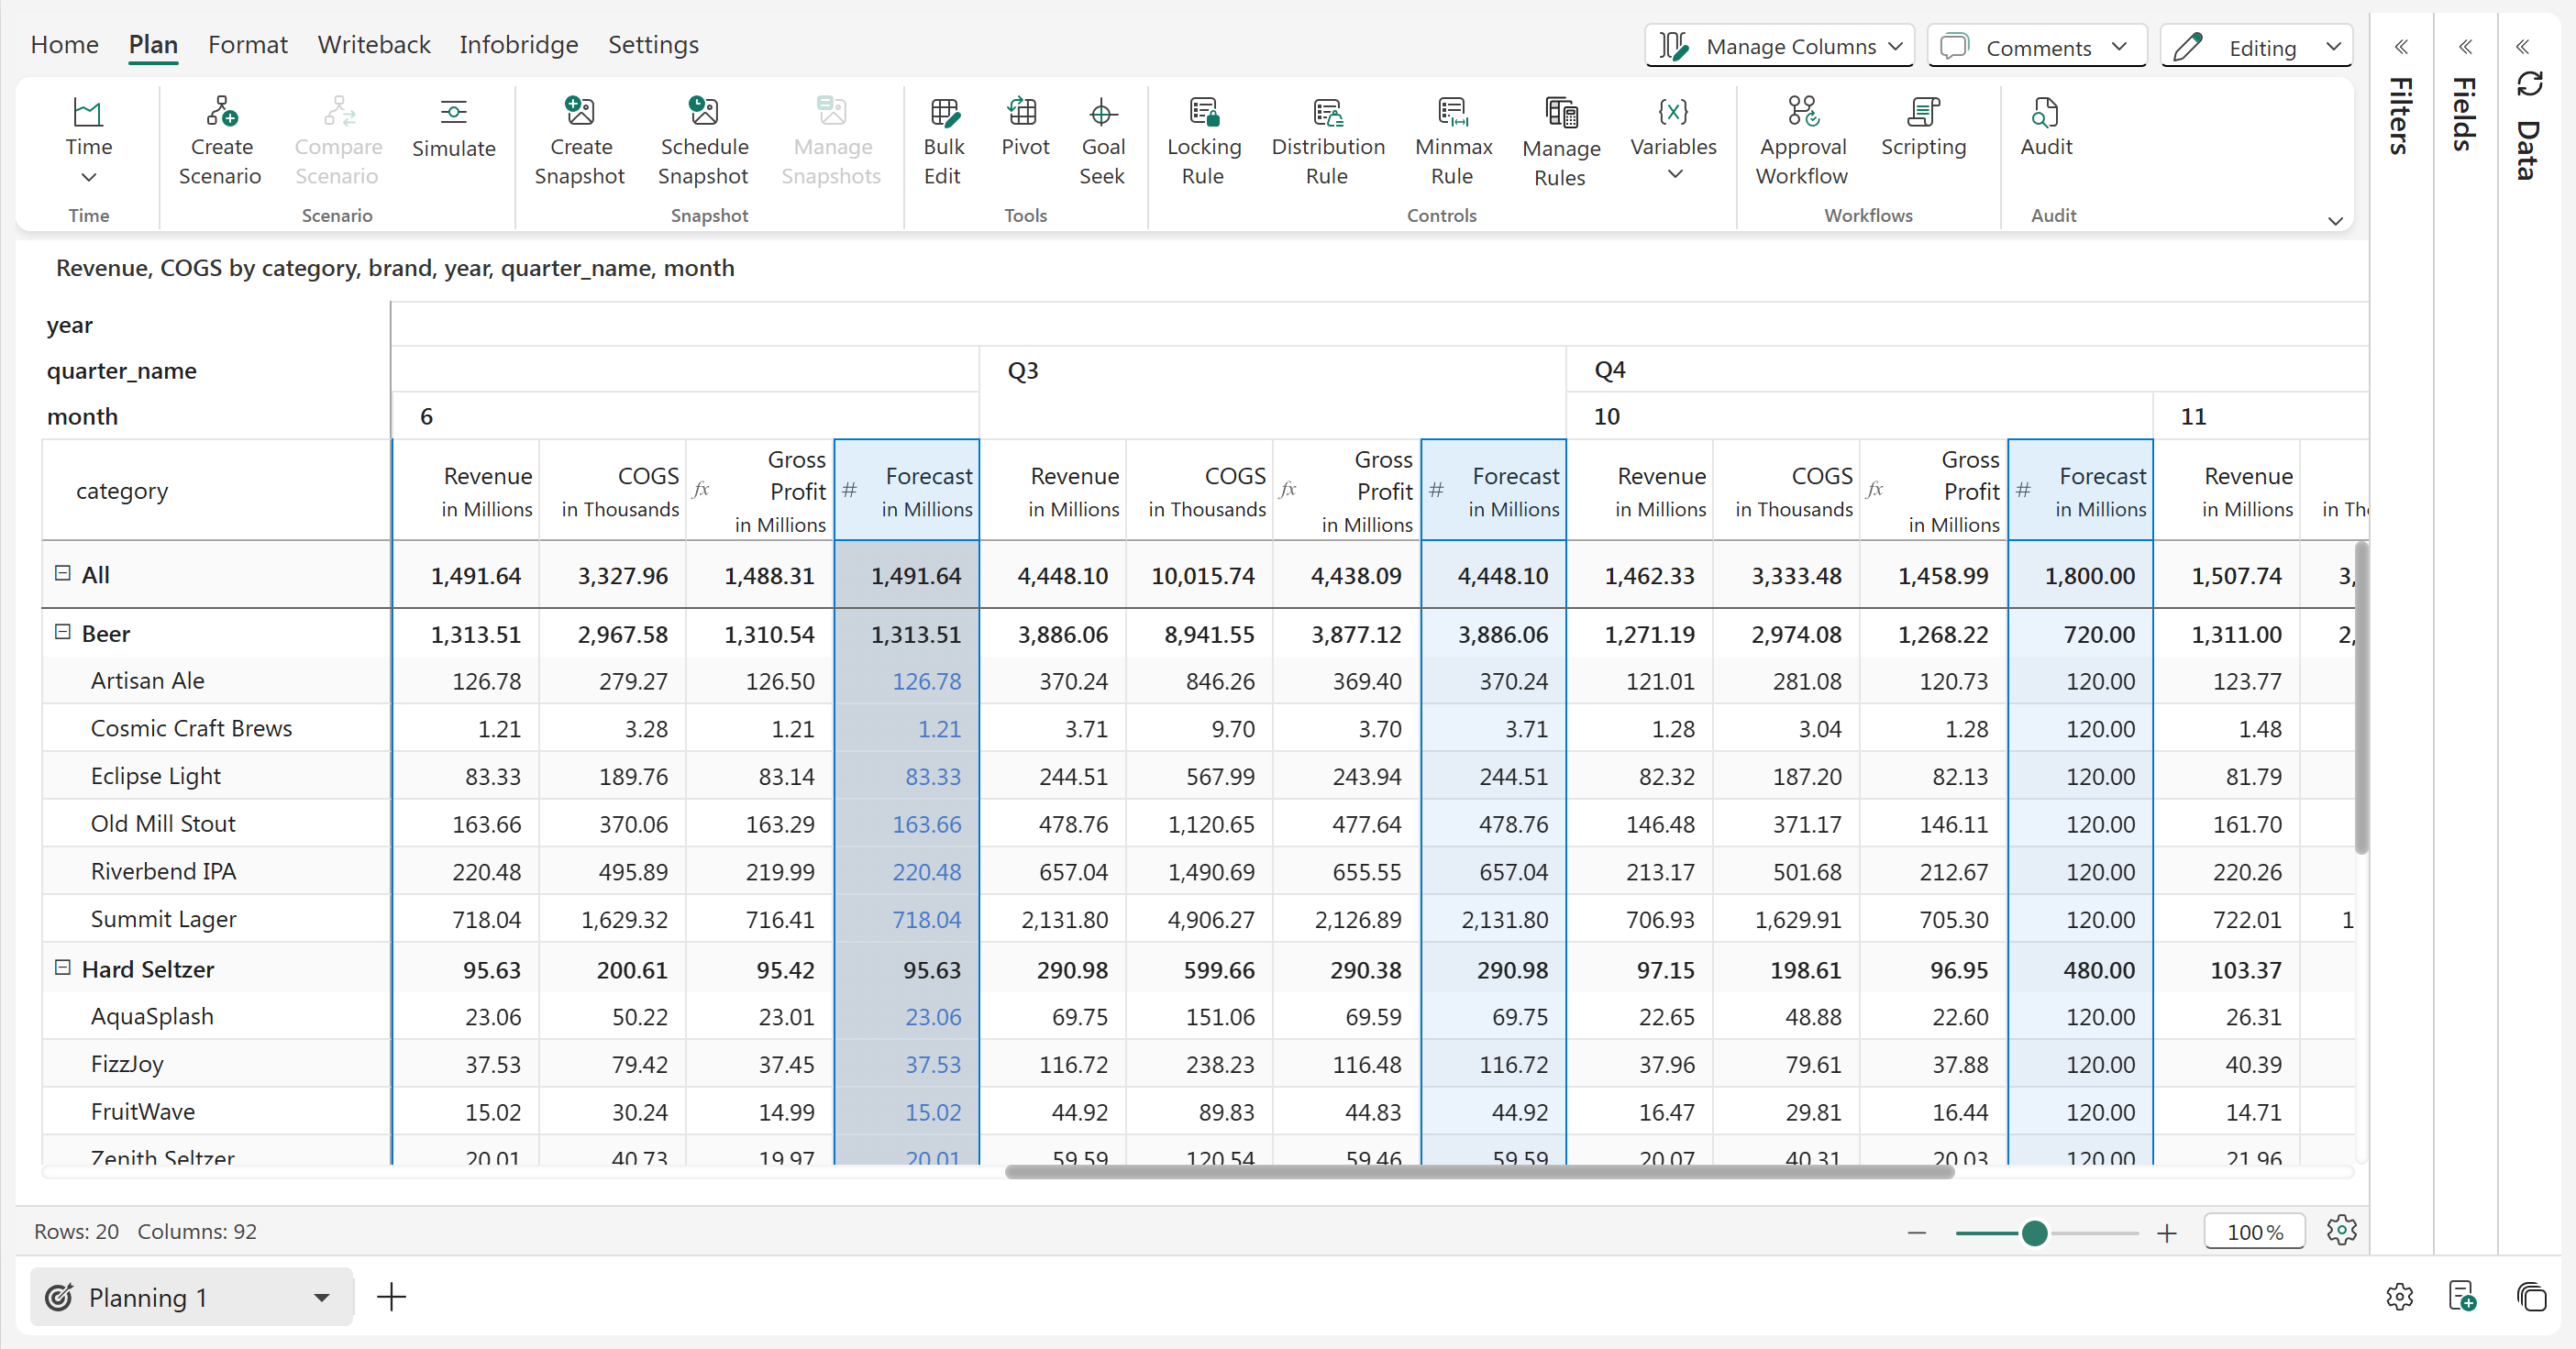Click the Create Snapshot icon
The image size is (2576, 1349).
[x=580, y=112]
